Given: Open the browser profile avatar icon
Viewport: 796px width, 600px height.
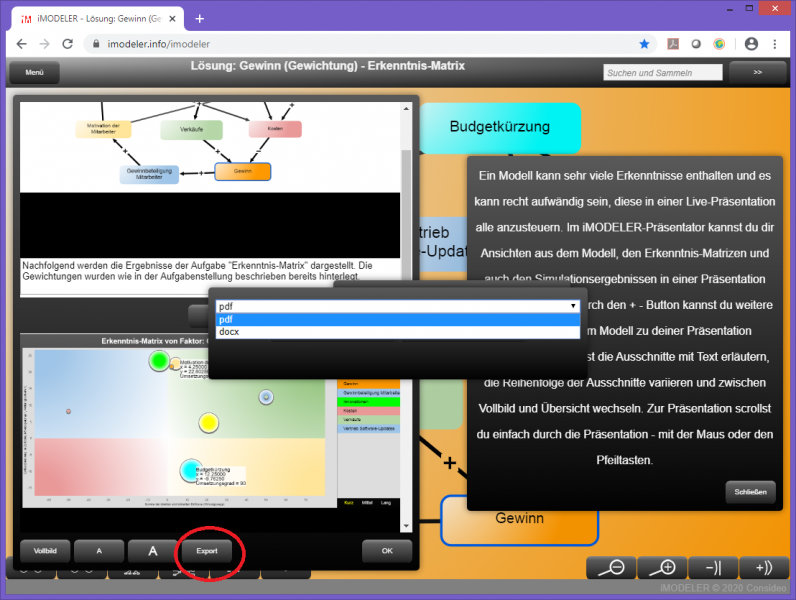Looking at the screenshot, I should [751, 44].
